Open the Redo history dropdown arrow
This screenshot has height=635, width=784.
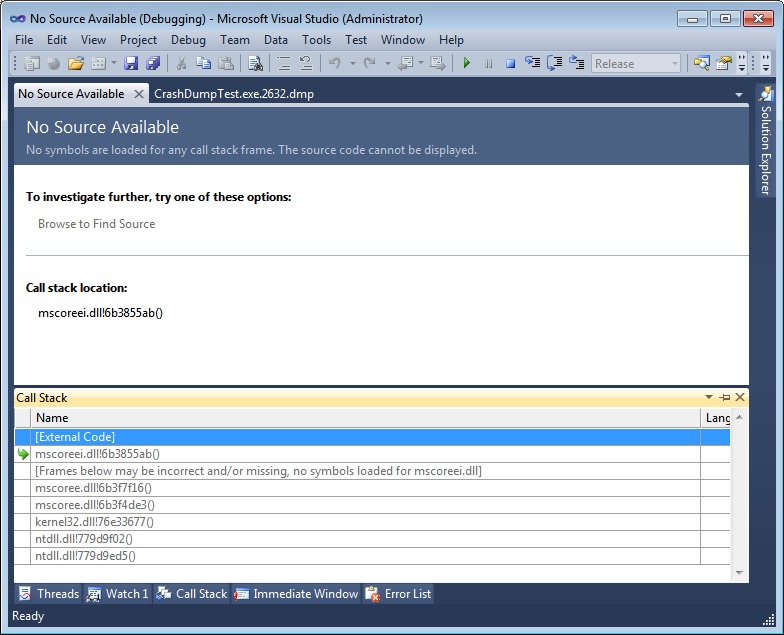pyautogui.click(x=388, y=64)
